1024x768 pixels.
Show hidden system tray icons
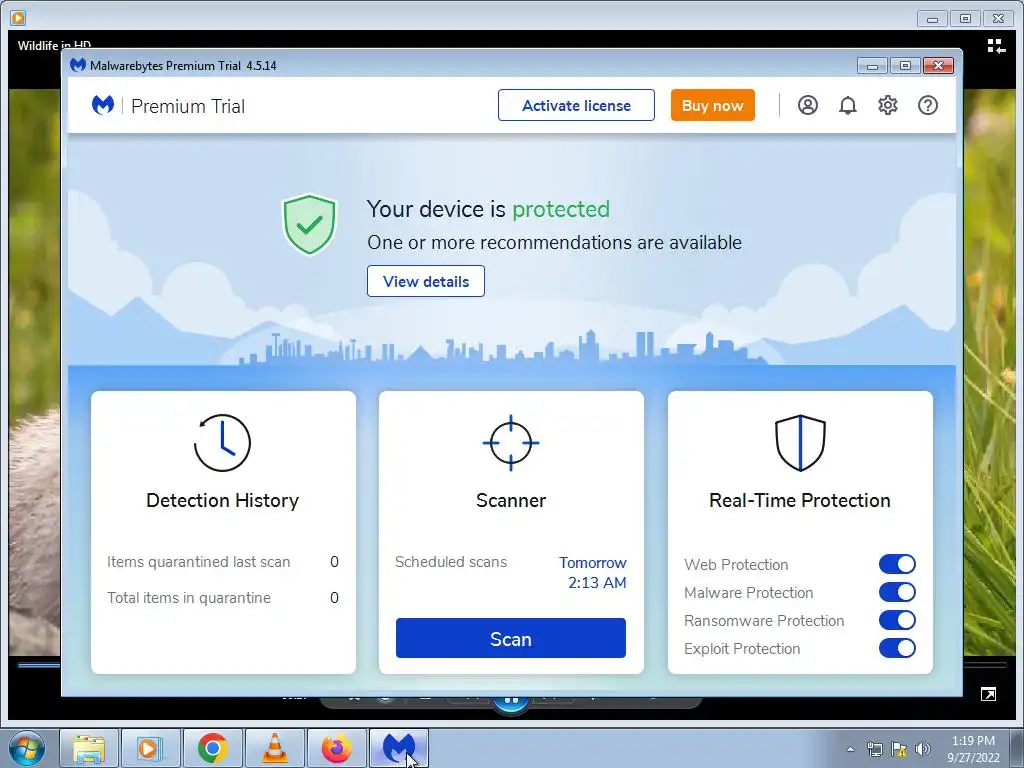pos(850,749)
